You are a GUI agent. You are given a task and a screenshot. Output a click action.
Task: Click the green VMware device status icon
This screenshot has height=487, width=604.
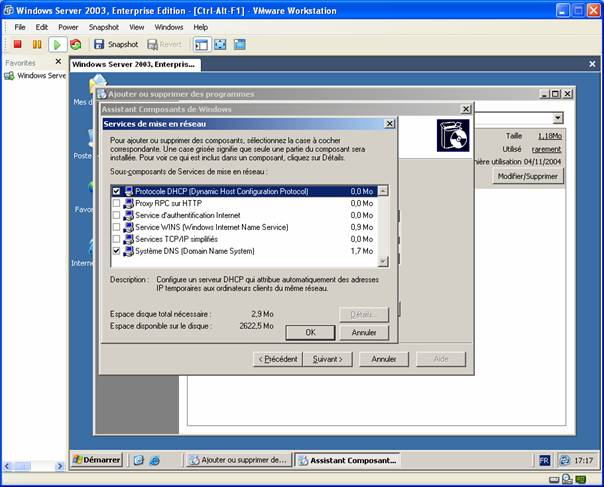pyautogui.click(x=581, y=479)
